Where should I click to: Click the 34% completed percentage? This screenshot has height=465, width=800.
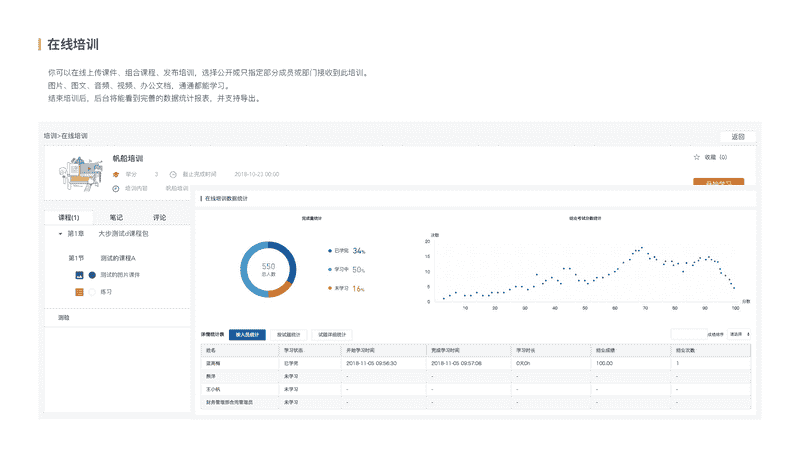coord(359,251)
